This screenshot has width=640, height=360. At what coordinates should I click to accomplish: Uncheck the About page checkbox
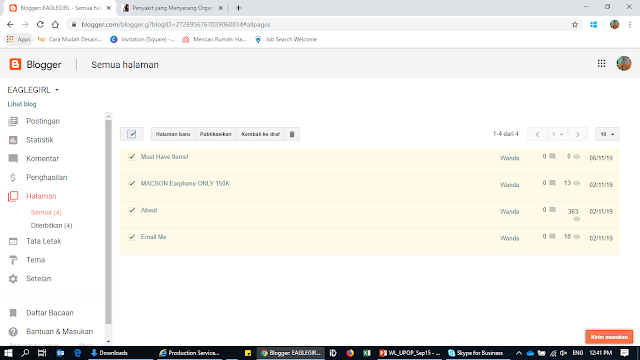[131, 210]
